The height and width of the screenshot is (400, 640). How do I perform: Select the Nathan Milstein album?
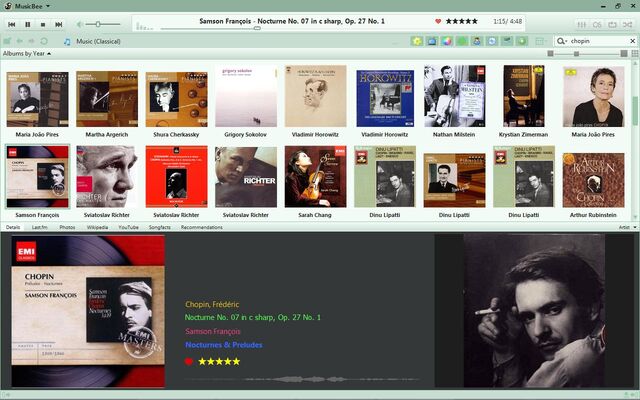[454, 96]
